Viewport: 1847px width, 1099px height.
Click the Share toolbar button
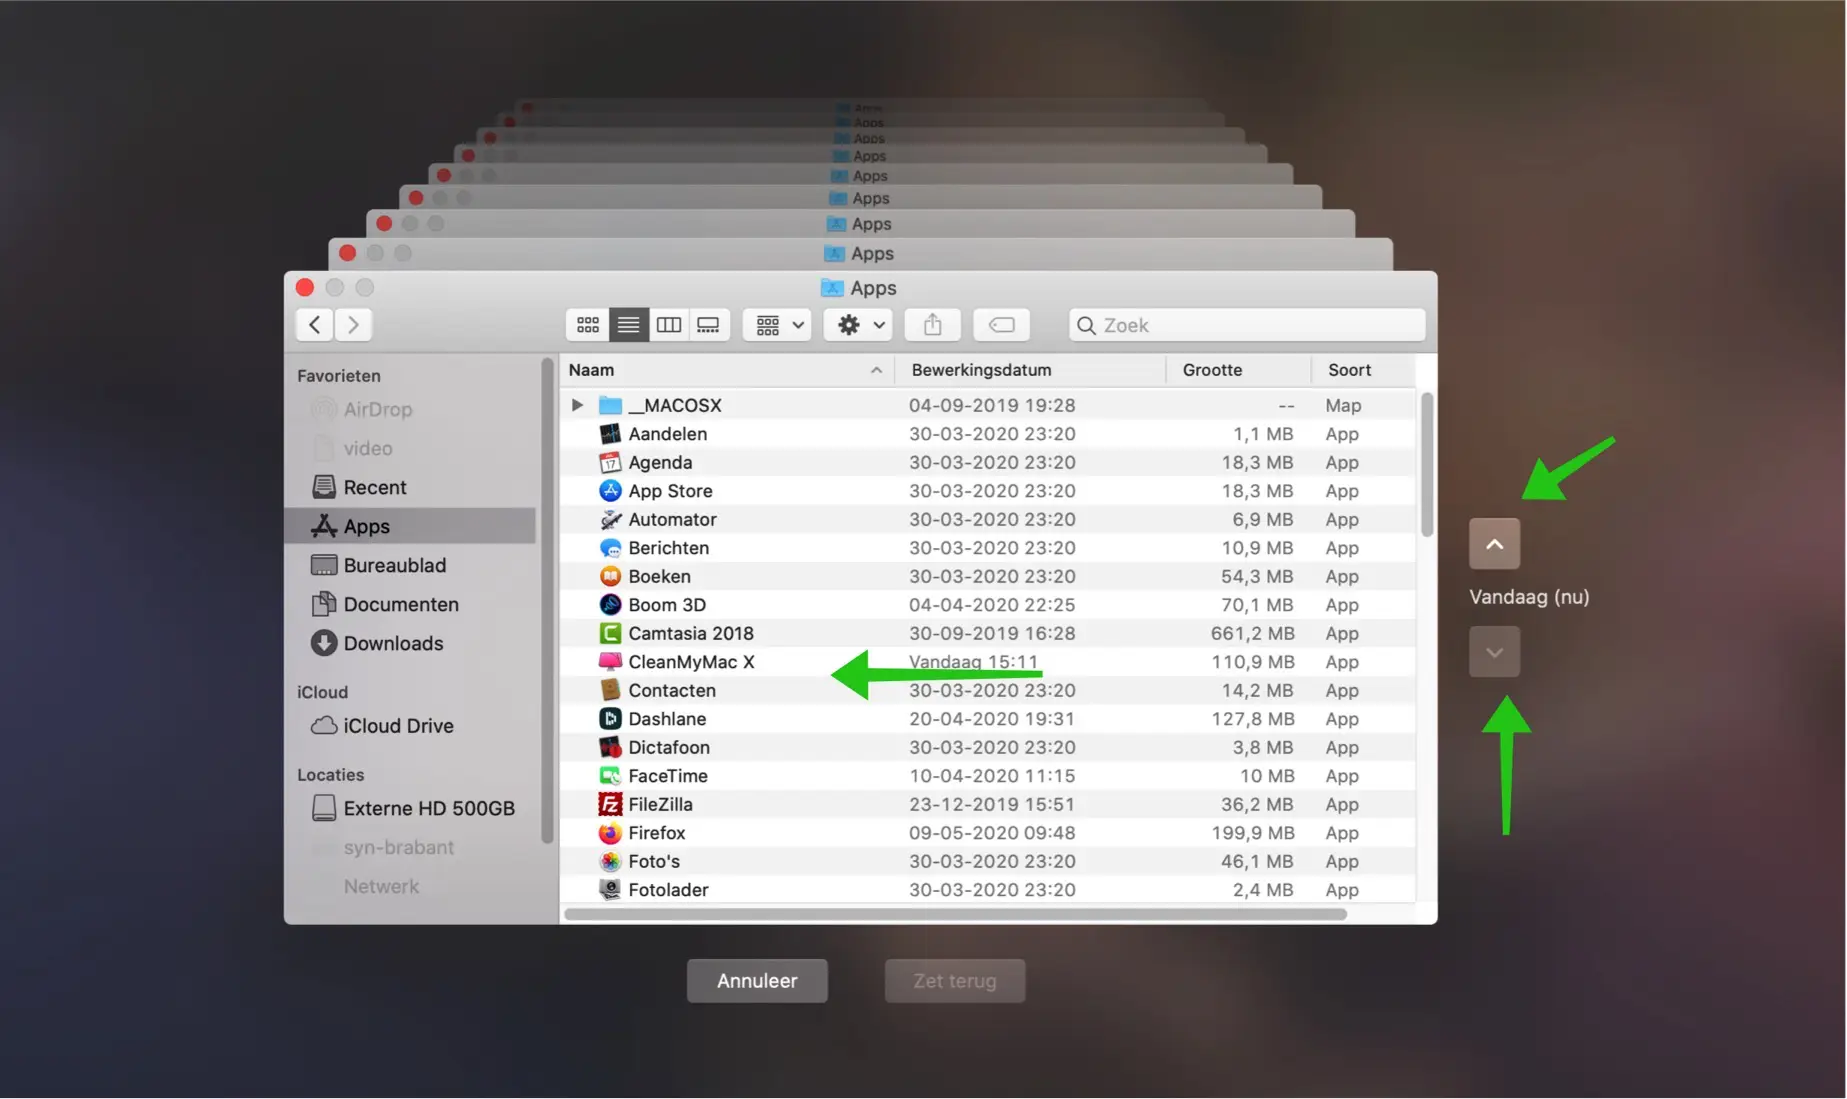[x=932, y=325]
